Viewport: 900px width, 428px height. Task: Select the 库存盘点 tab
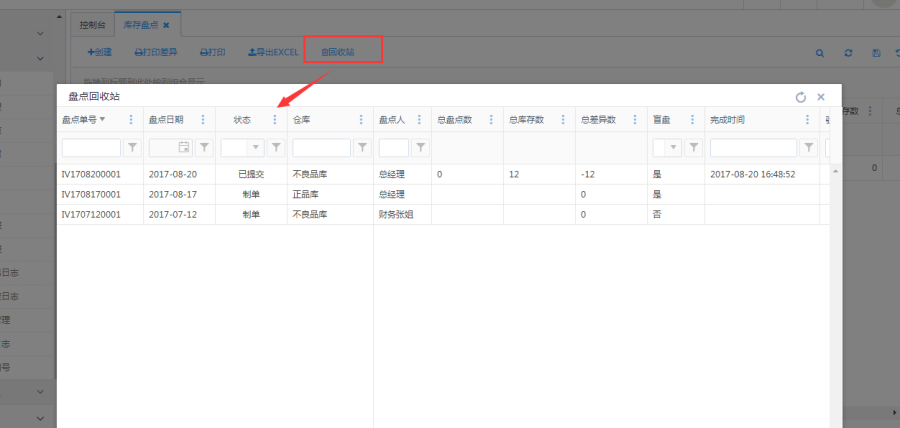(141, 23)
